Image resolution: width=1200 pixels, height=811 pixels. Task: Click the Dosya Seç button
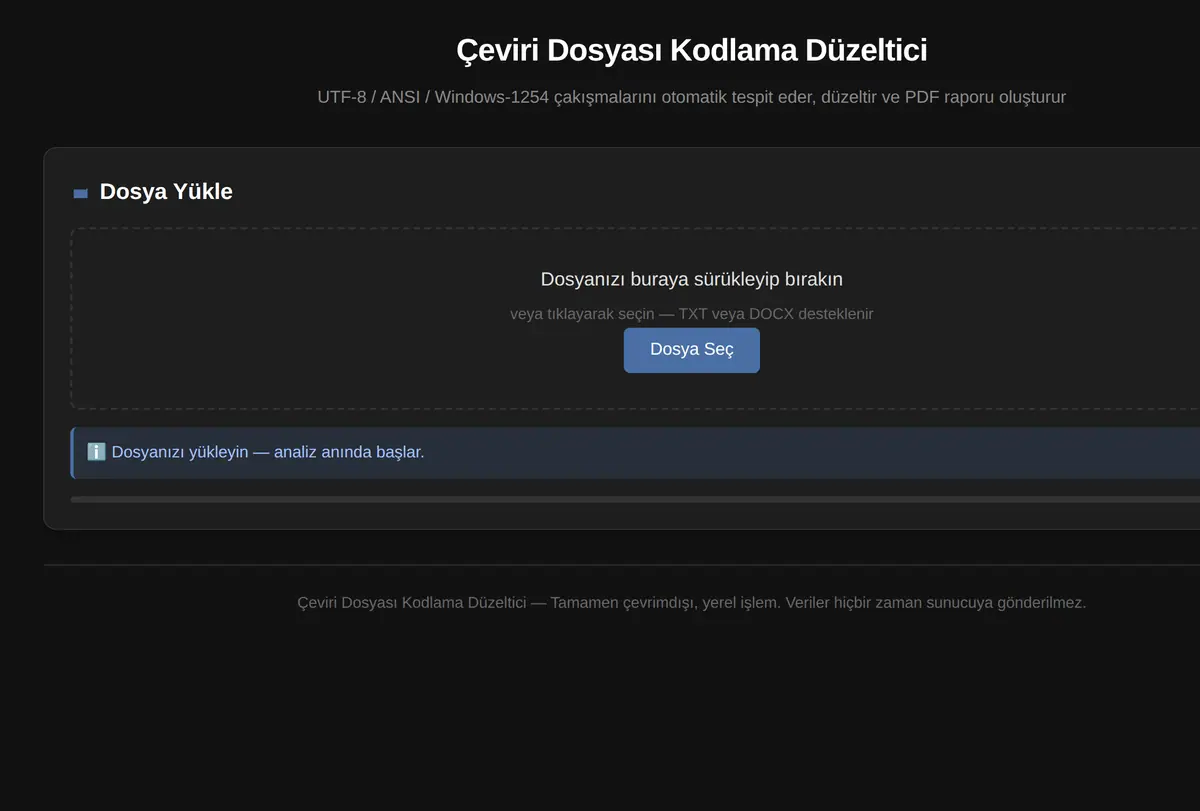coord(691,350)
